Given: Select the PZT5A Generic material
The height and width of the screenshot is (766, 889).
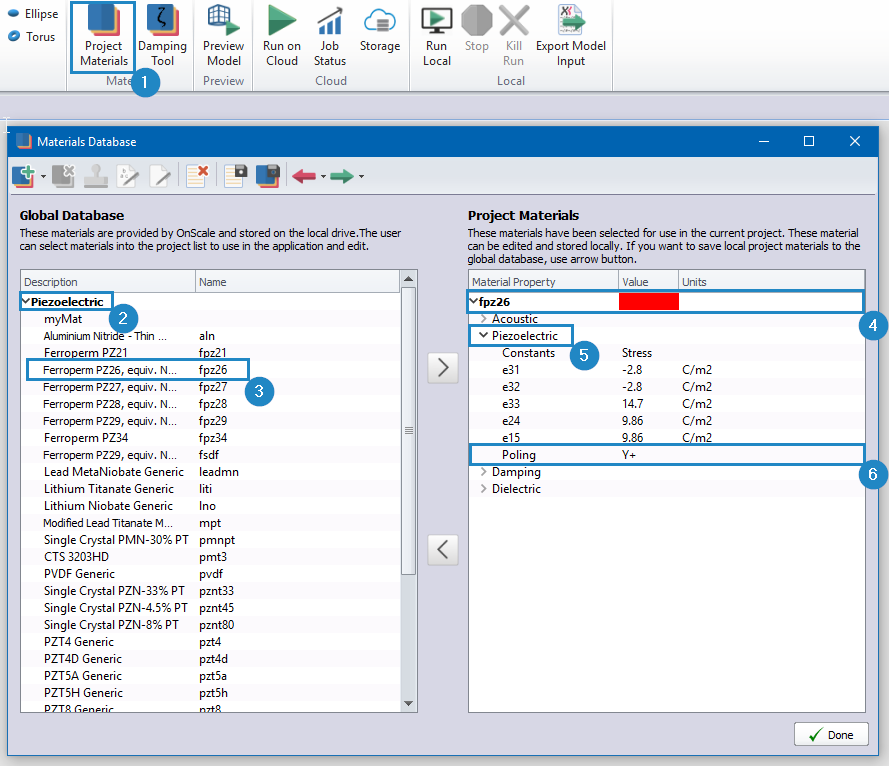Looking at the screenshot, I should coord(210,676).
